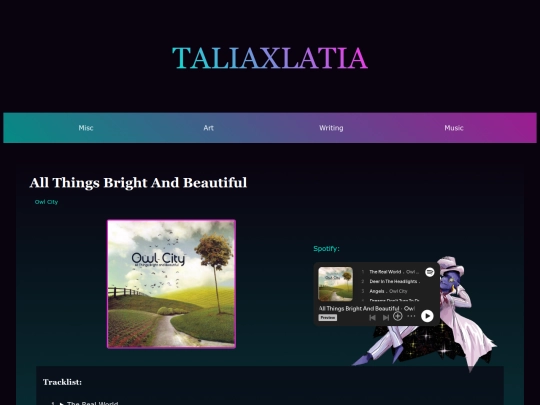Choose The Real World track in Spotify list
This screenshot has height=405, width=540.
click(x=385, y=272)
